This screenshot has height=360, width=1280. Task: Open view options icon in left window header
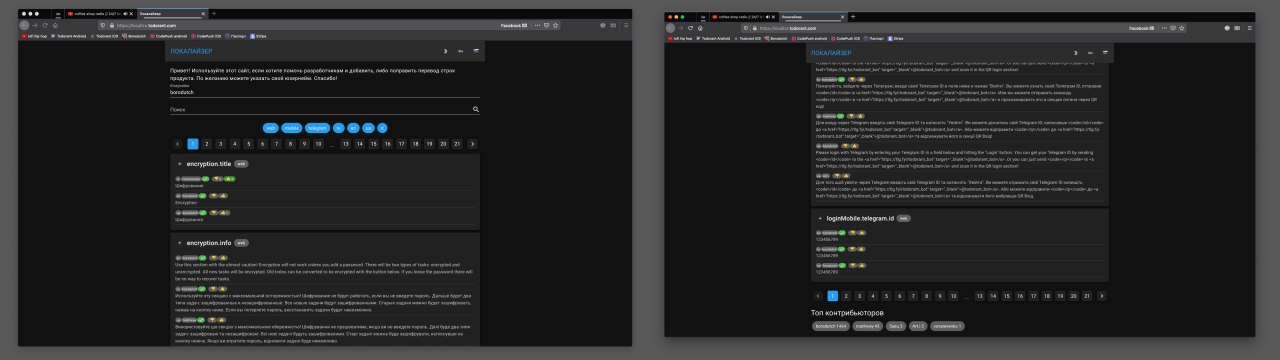pyautogui.click(x=476, y=51)
